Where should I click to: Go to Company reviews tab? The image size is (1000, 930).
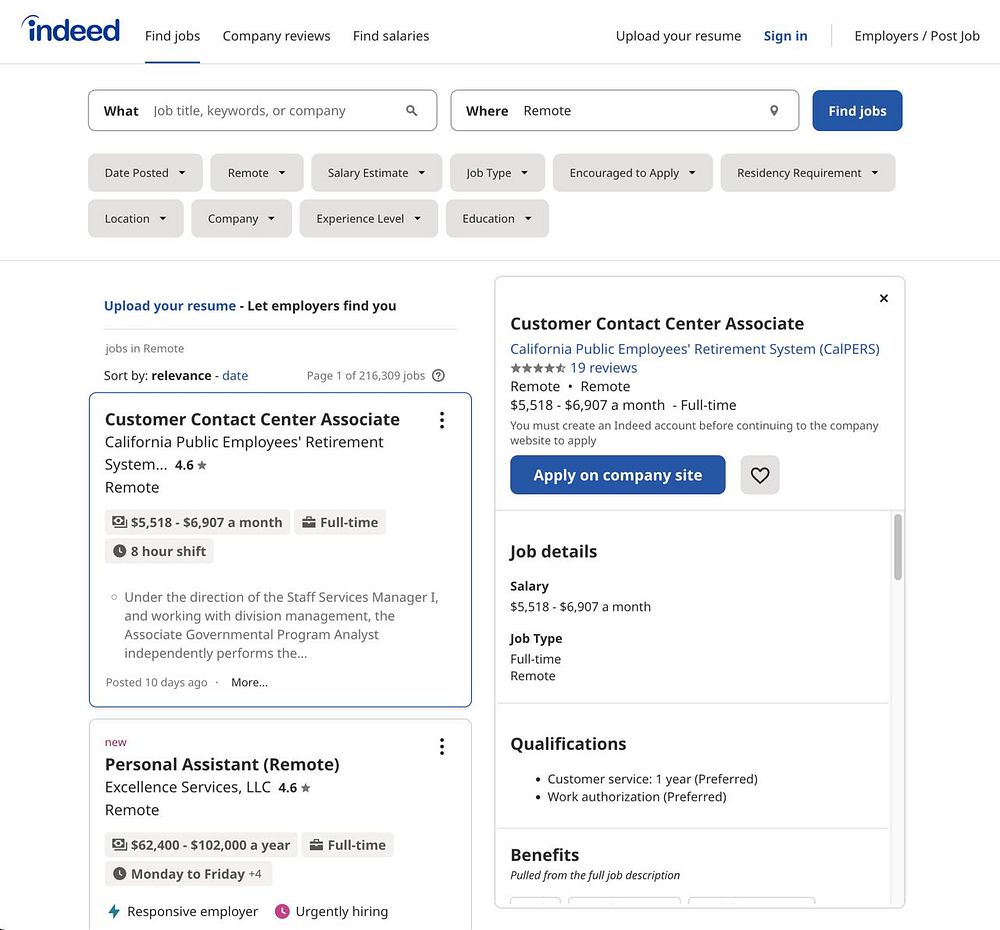[276, 36]
